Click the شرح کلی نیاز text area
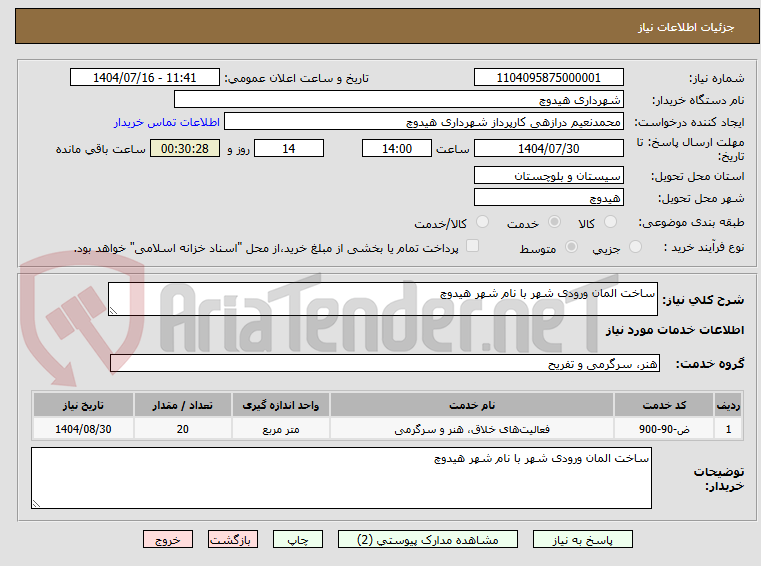The width and height of the screenshot is (761, 566). click(x=383, y=299)
